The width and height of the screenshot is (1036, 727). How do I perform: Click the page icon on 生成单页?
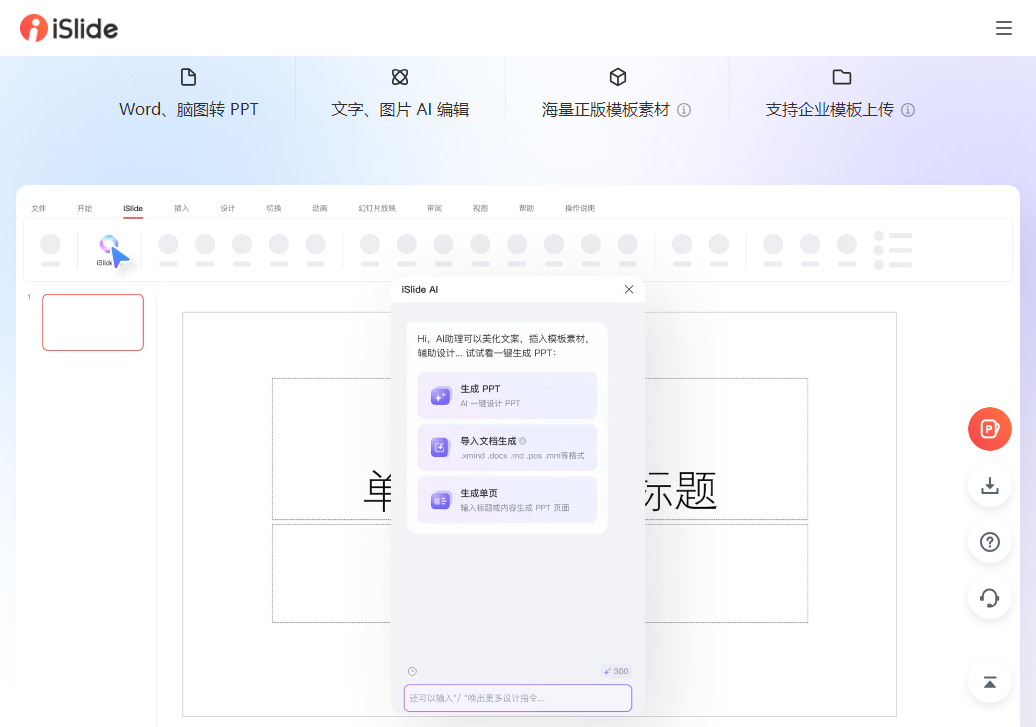[x=441, y=500]
